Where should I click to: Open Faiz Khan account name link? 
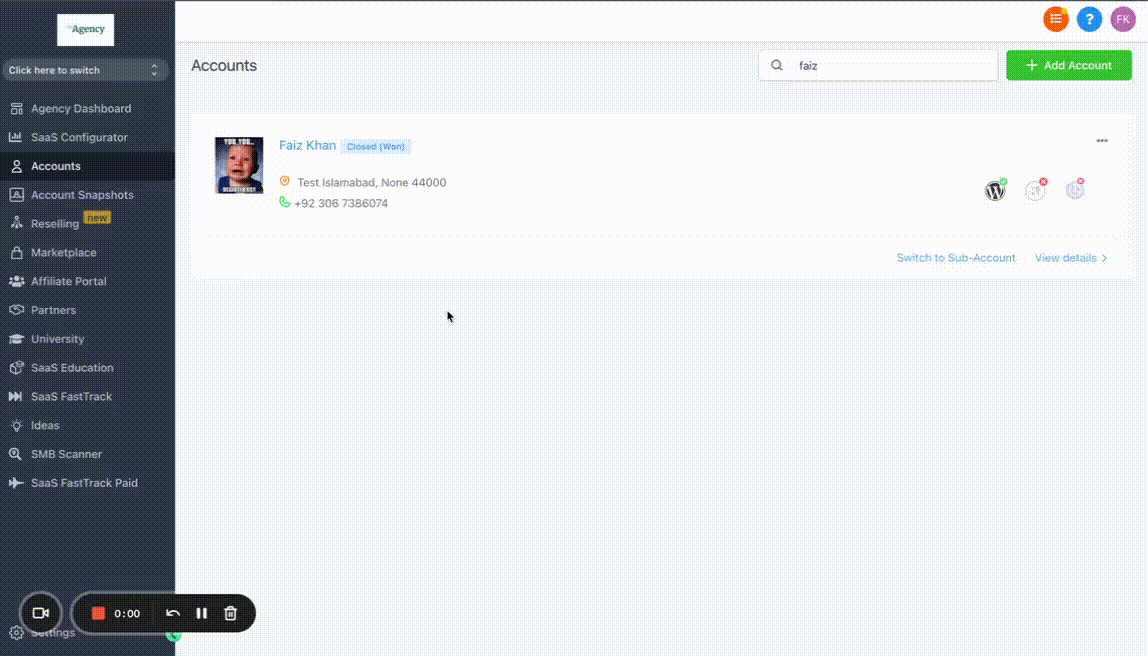(x=308, y=145)
